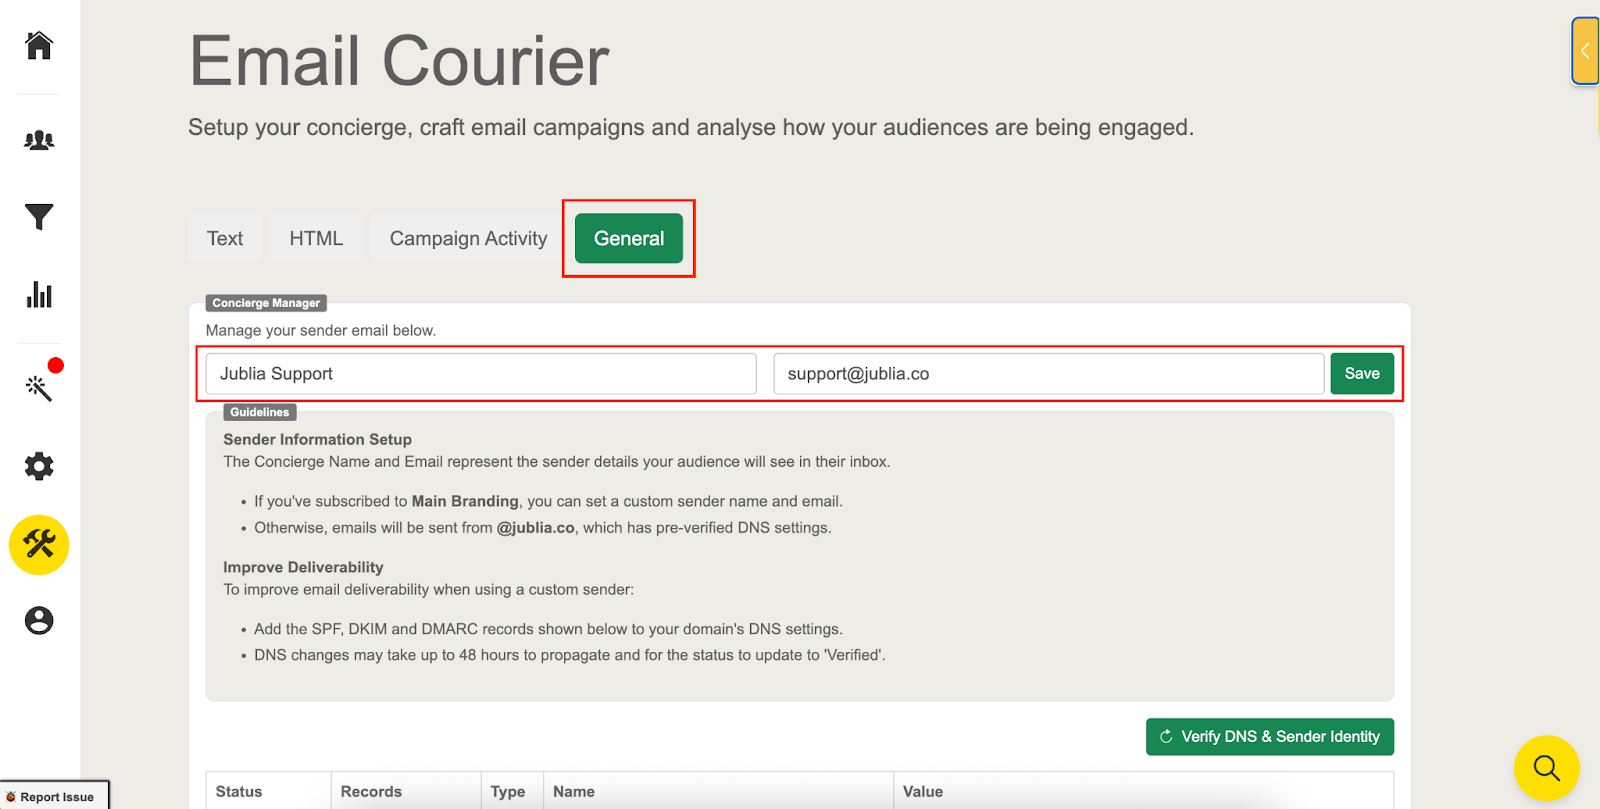Click the bold Main Branding text

(465, 501)
